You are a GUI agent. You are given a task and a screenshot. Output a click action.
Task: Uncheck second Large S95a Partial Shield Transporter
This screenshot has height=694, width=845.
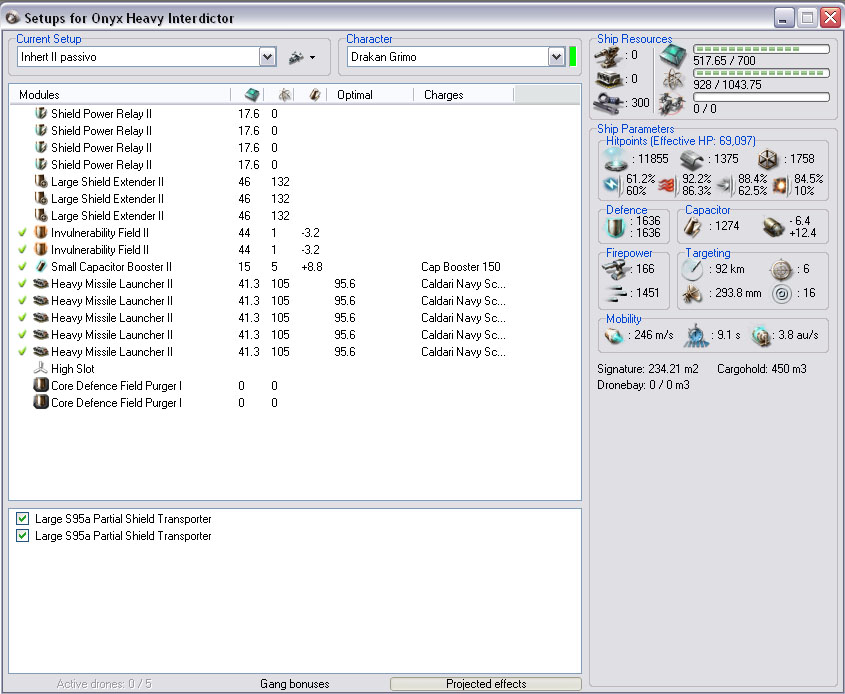22,536
